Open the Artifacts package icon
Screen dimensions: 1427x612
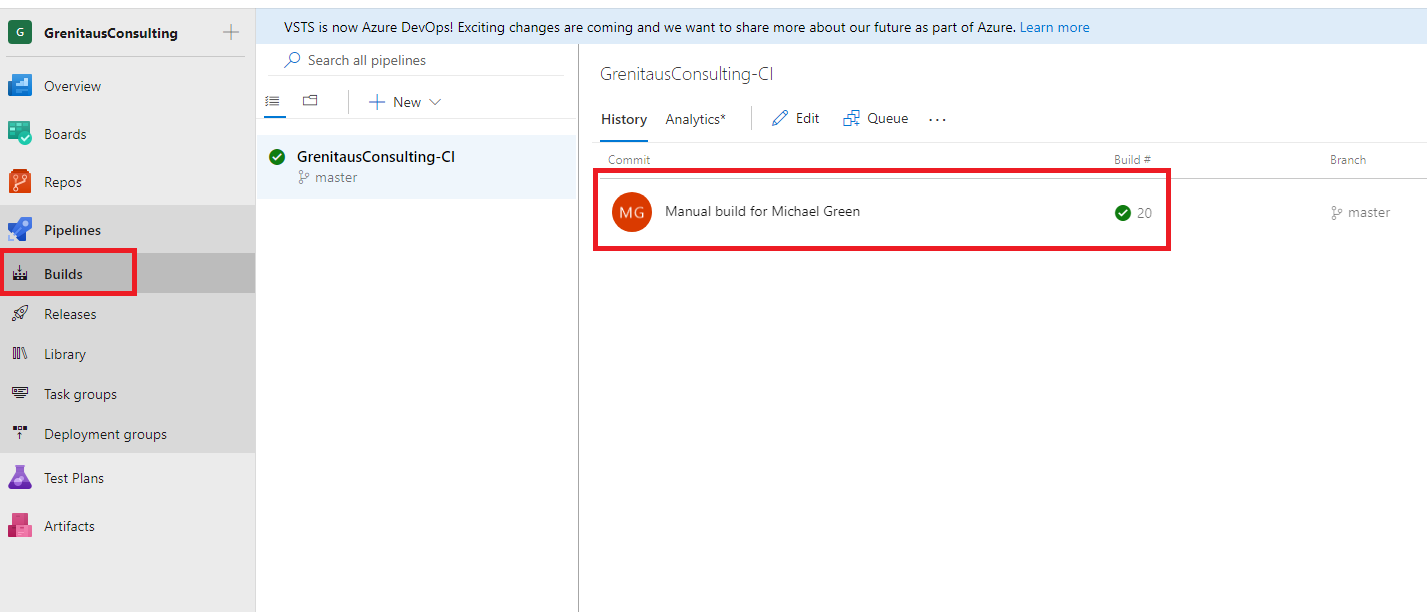click(20, 526)
